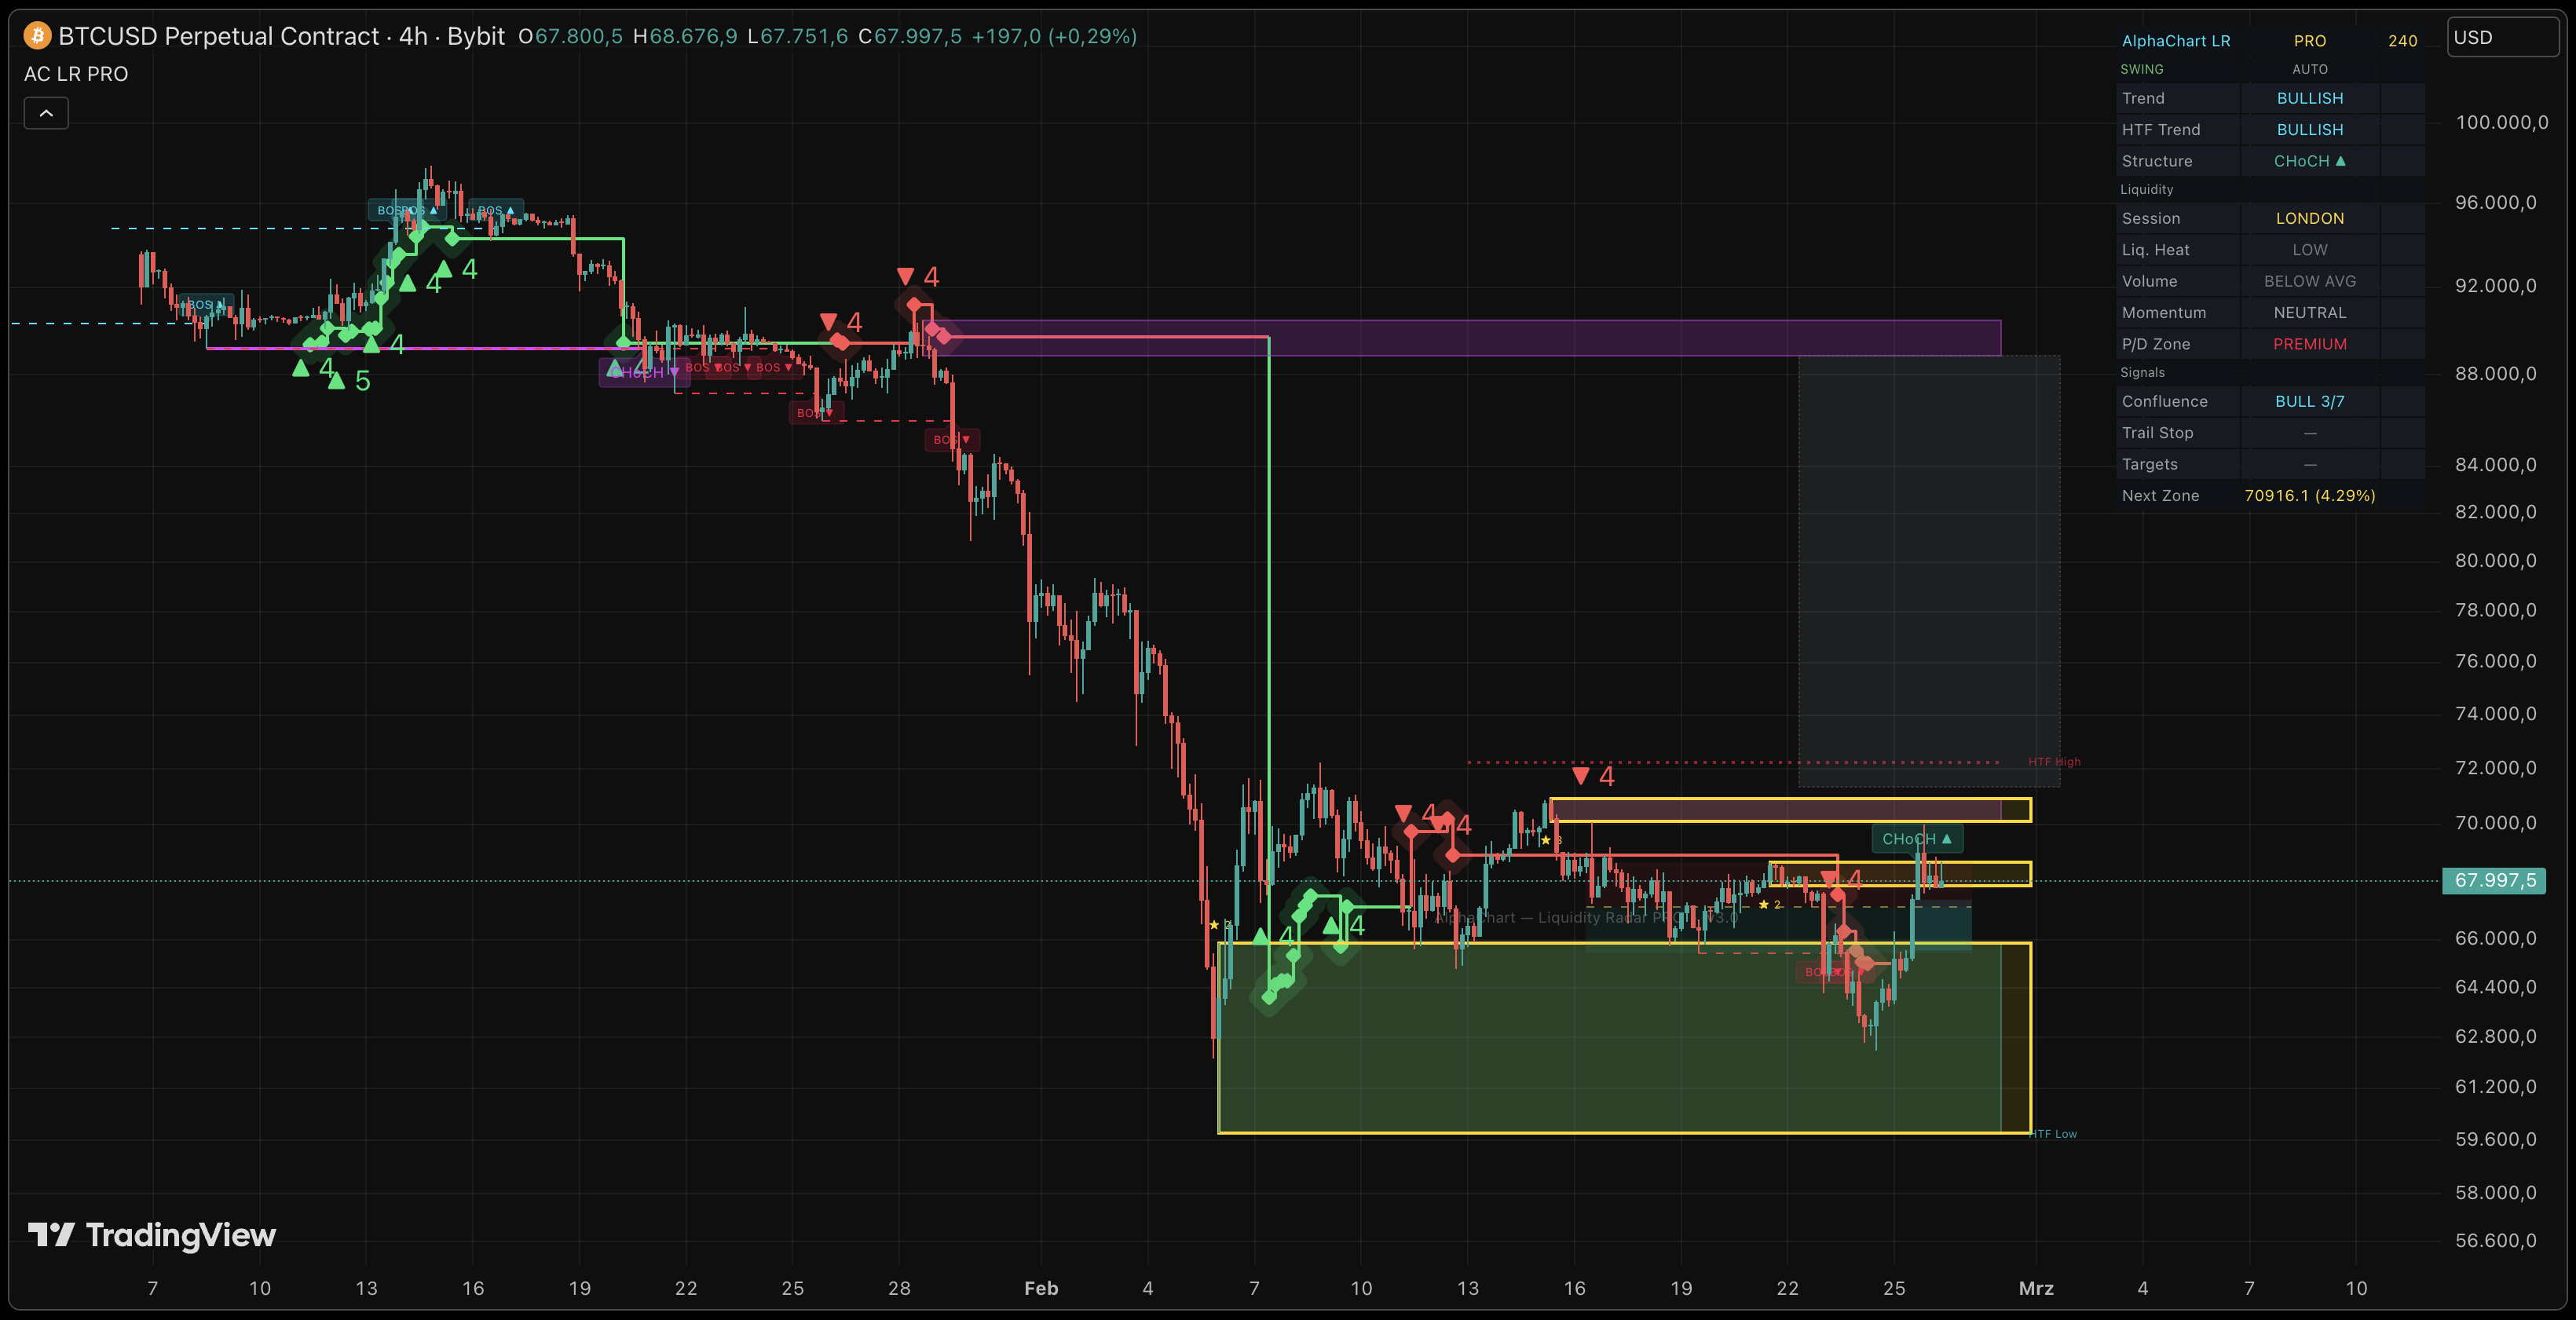Click the AlphaChart LR title link
The height and width of the screenshot is (1320, 2576).
coord(2178,41)
